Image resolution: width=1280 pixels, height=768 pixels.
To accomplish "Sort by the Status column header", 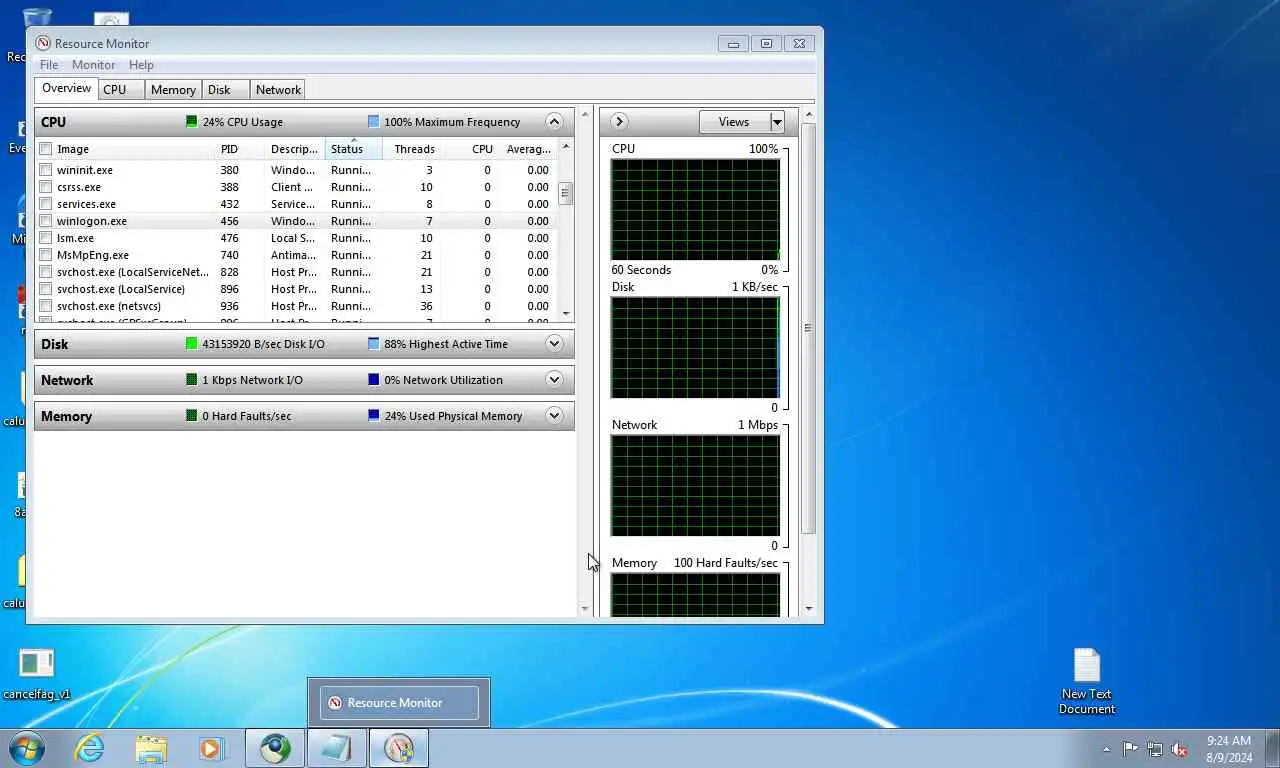I will click(353, 149).
